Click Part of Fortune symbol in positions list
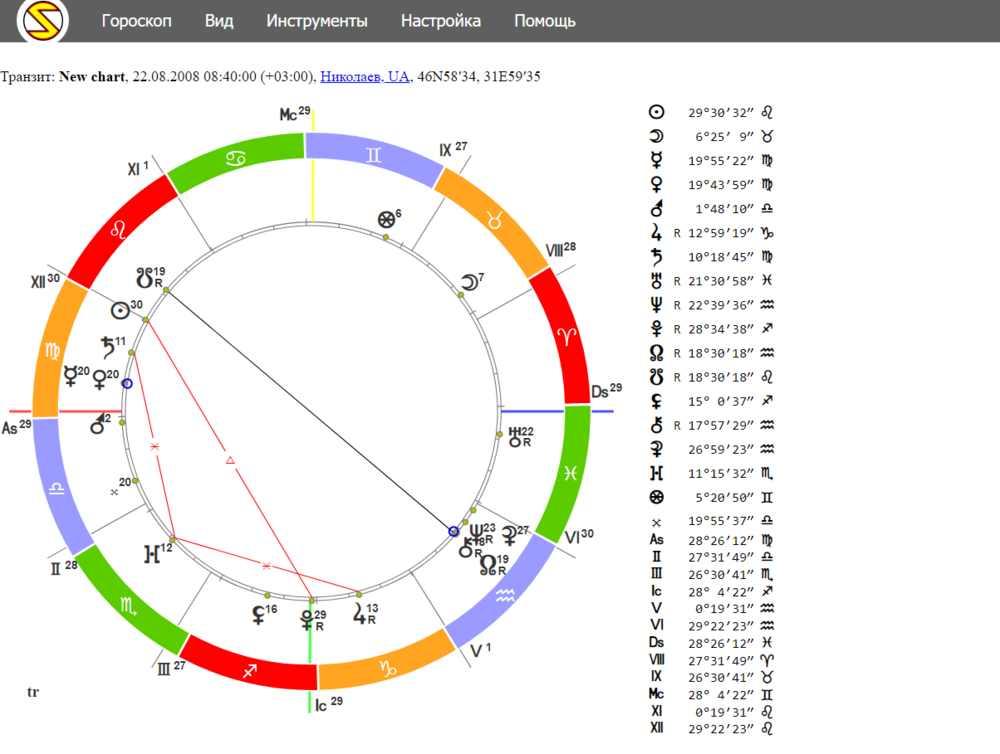Image resolution: width=1000 pixels, height=754 pixels. [656, 497]
